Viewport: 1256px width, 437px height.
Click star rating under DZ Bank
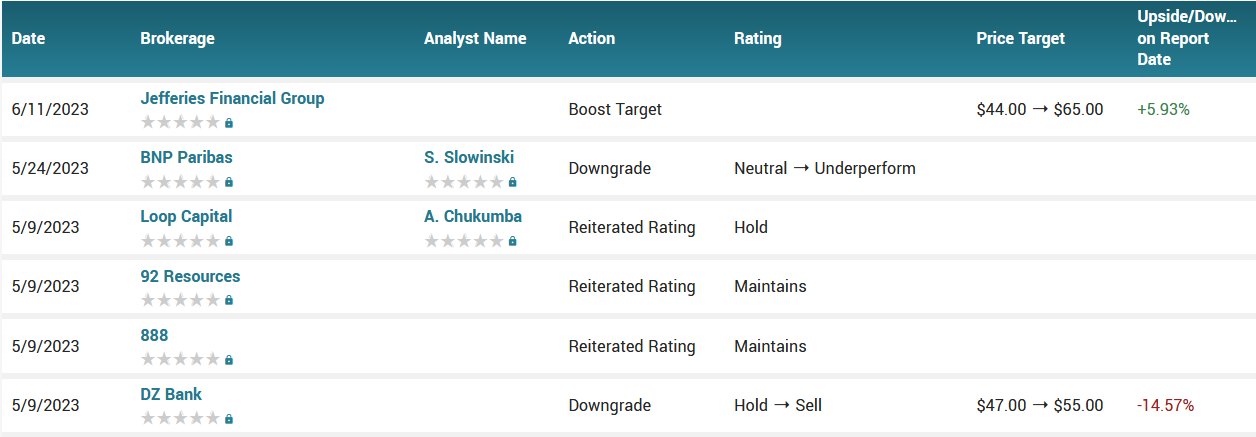click(180, 419)
